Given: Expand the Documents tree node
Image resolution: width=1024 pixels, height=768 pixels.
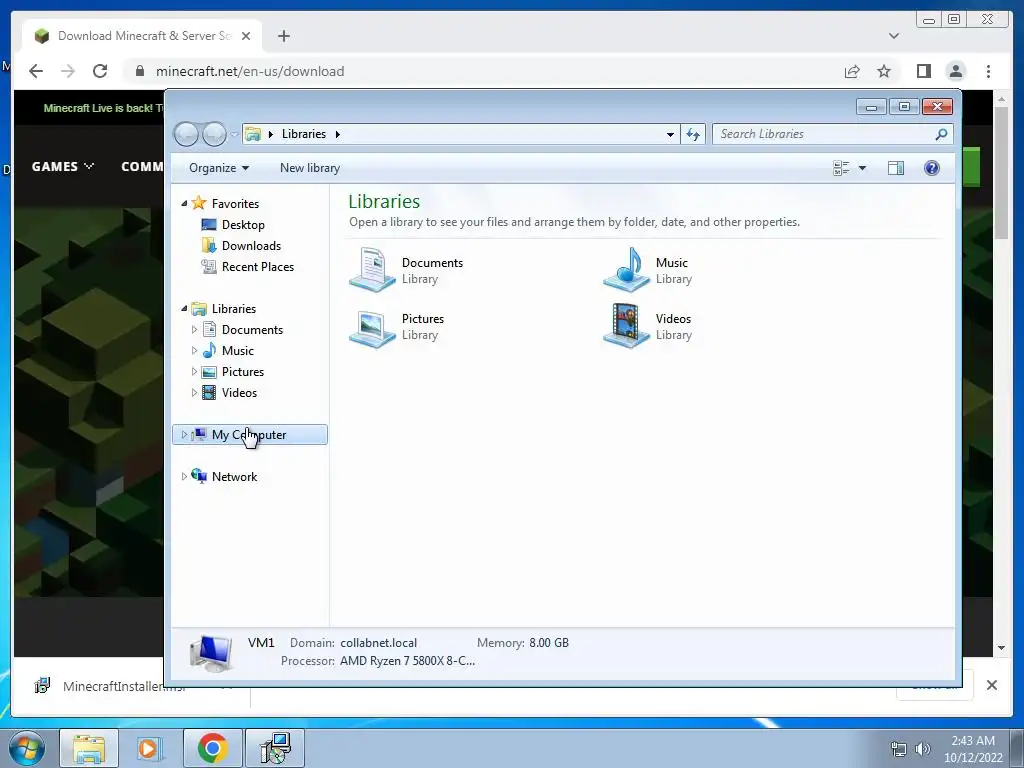Looking at the screenshot, I should [194, 330].
